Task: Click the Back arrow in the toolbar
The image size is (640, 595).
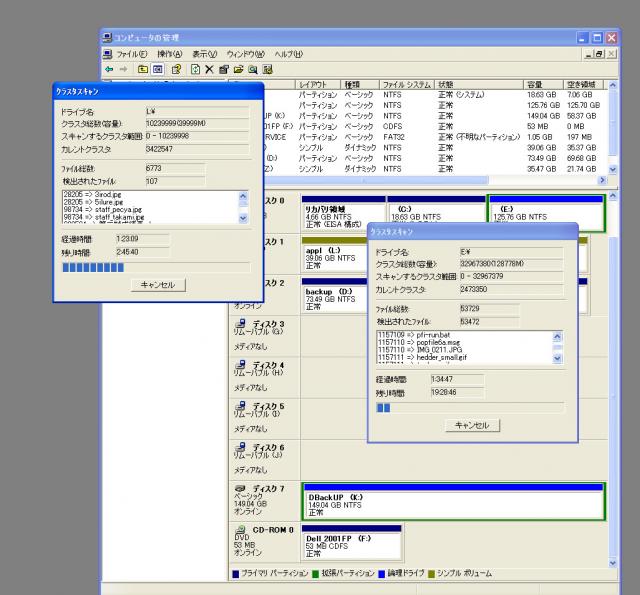Action: point(108,69)
